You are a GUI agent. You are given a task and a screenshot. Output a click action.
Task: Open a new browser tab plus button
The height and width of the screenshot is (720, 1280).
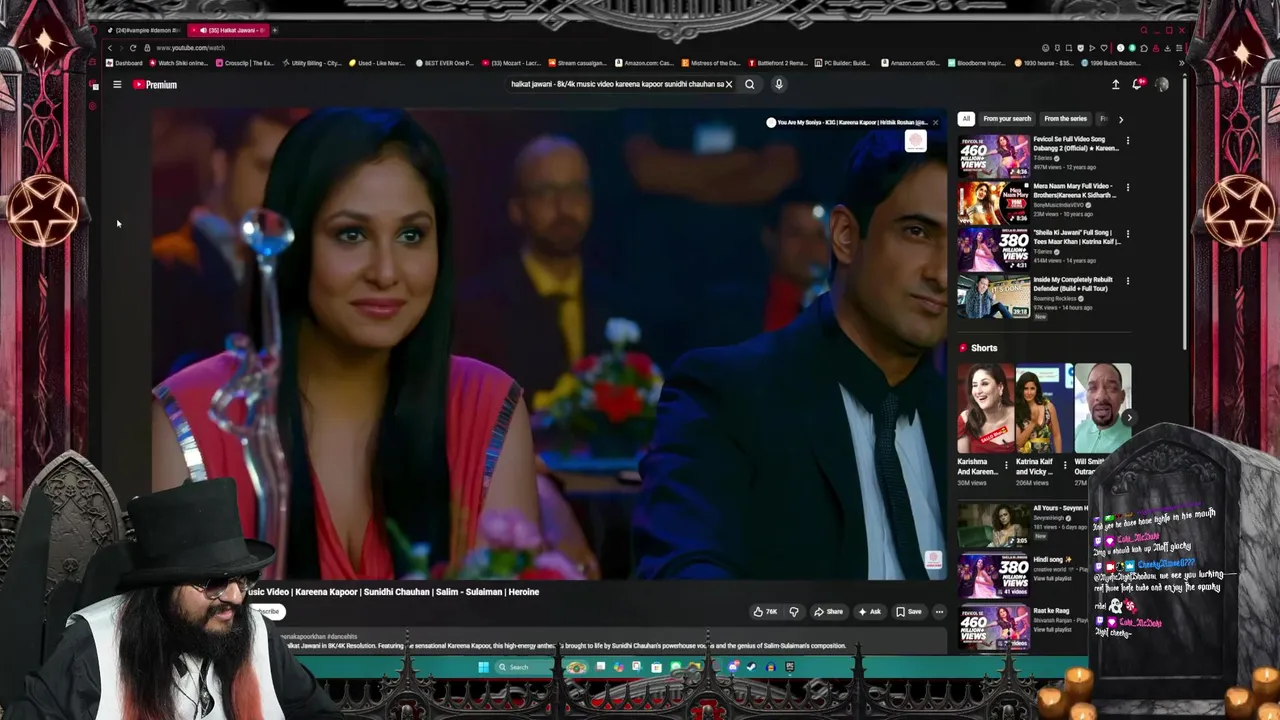(x=275, y=30)
